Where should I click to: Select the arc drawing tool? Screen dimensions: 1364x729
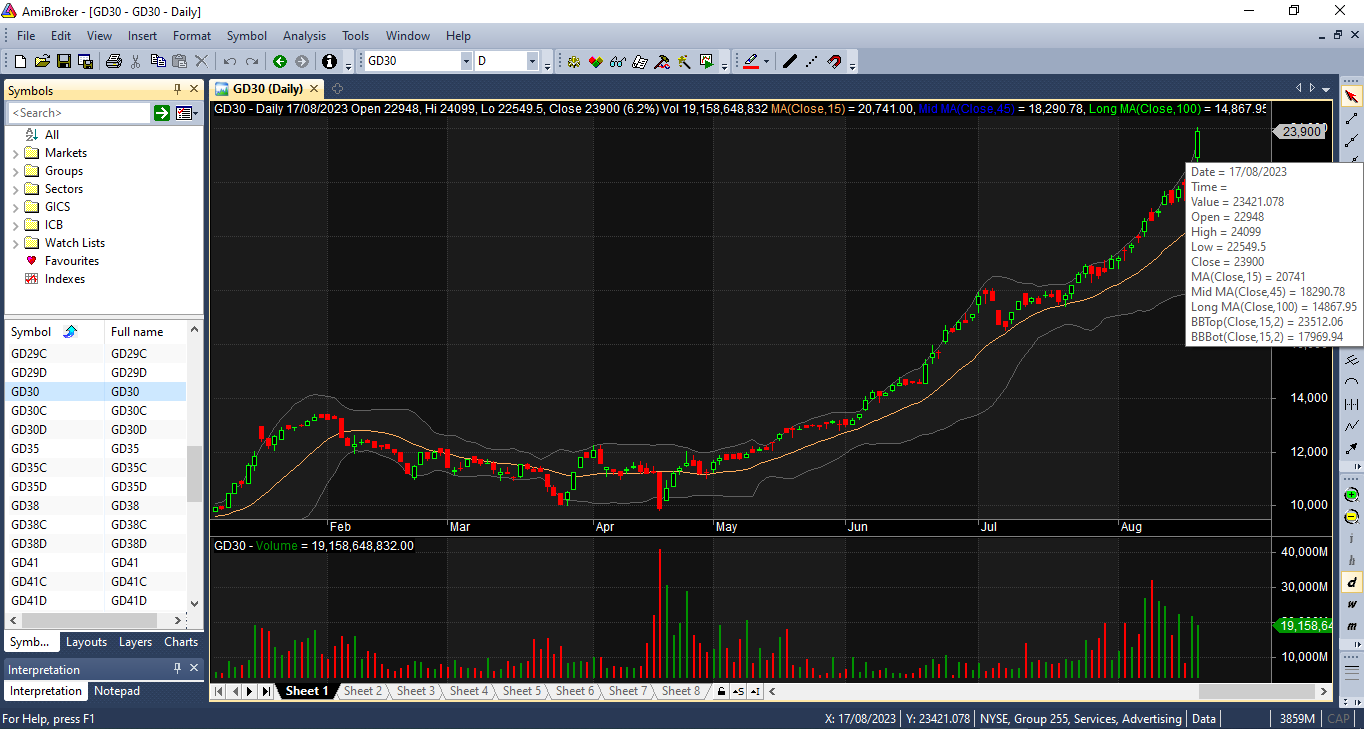[1352, 382]
